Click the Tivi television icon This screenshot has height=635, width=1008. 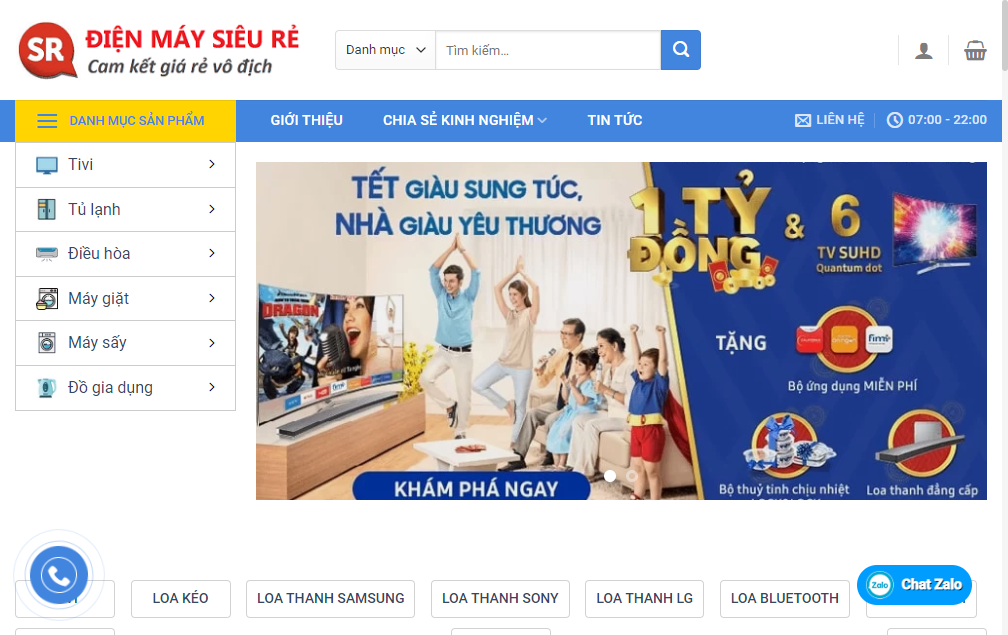point(47,165)
